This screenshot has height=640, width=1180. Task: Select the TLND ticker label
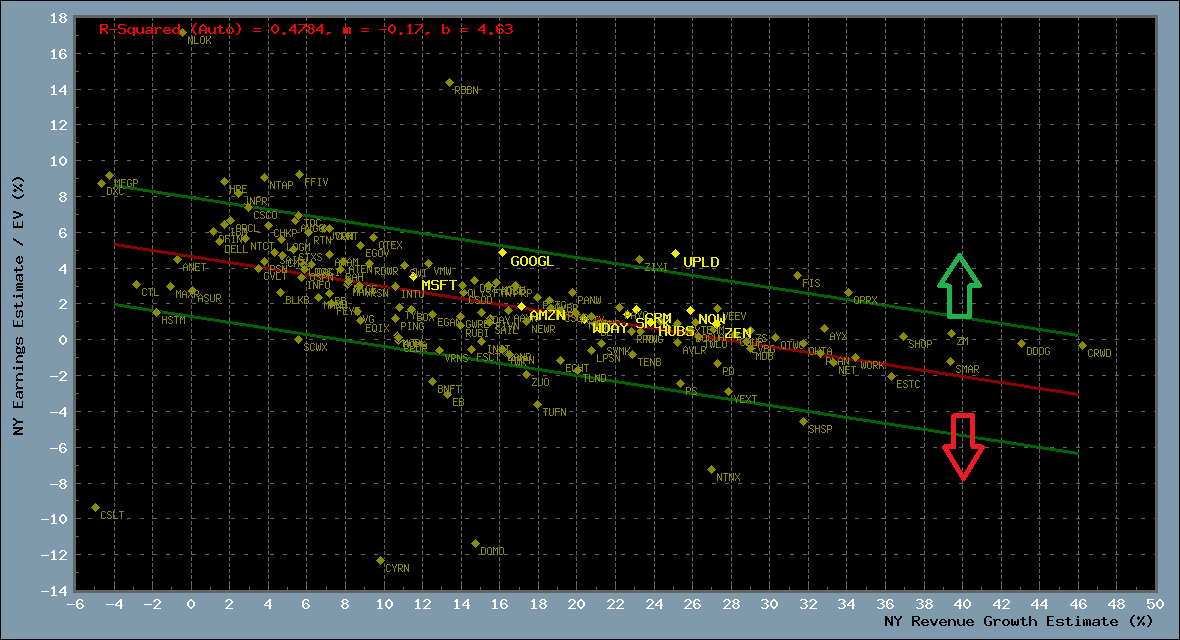(x=595, y=379)
